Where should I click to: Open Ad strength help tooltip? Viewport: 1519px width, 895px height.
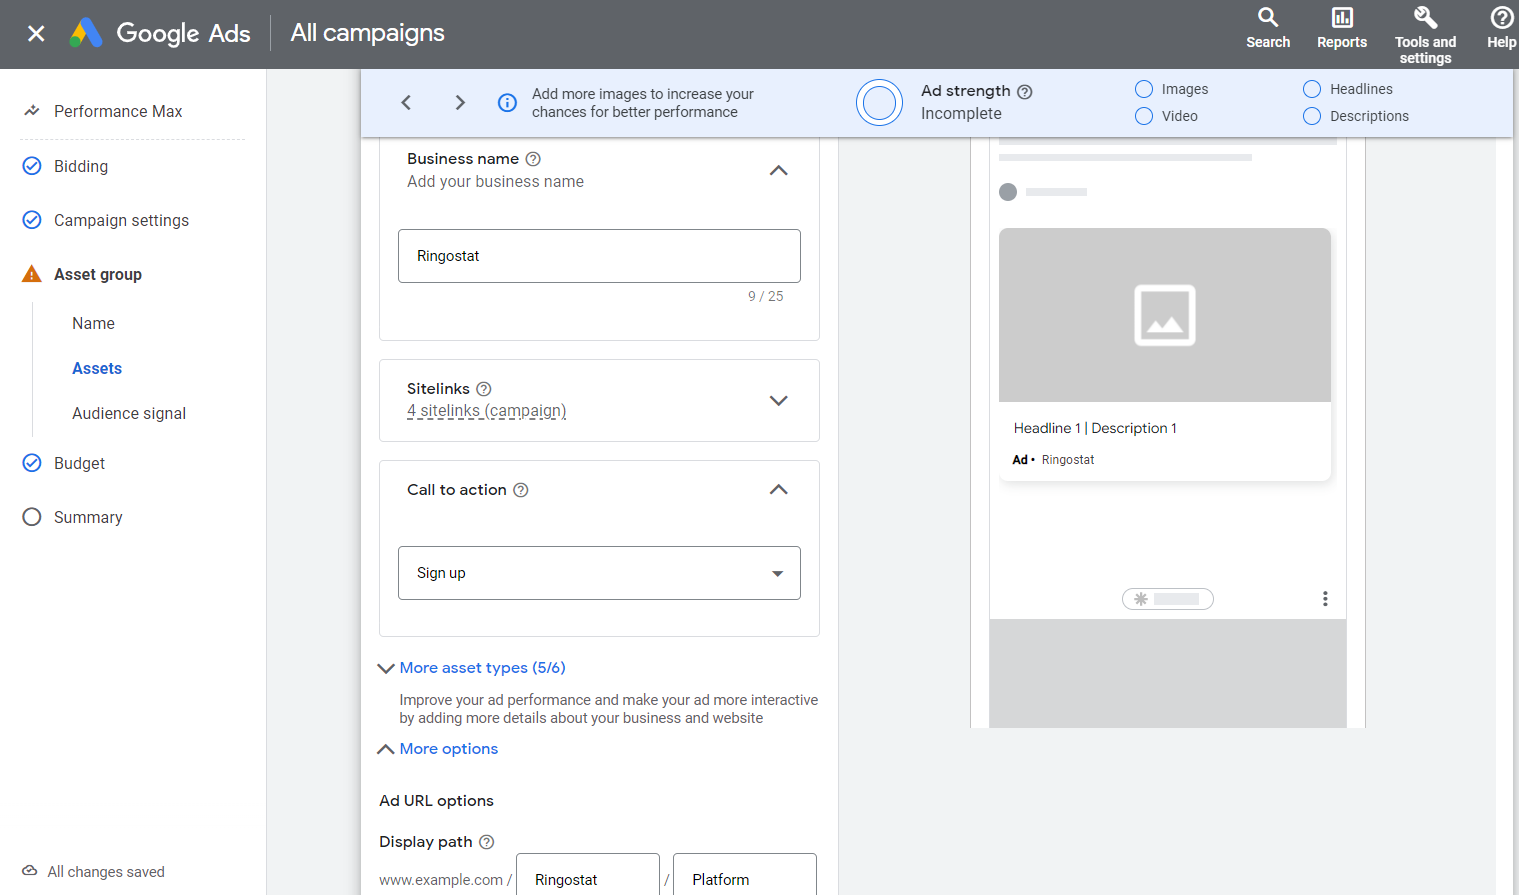click(1024, 92)
